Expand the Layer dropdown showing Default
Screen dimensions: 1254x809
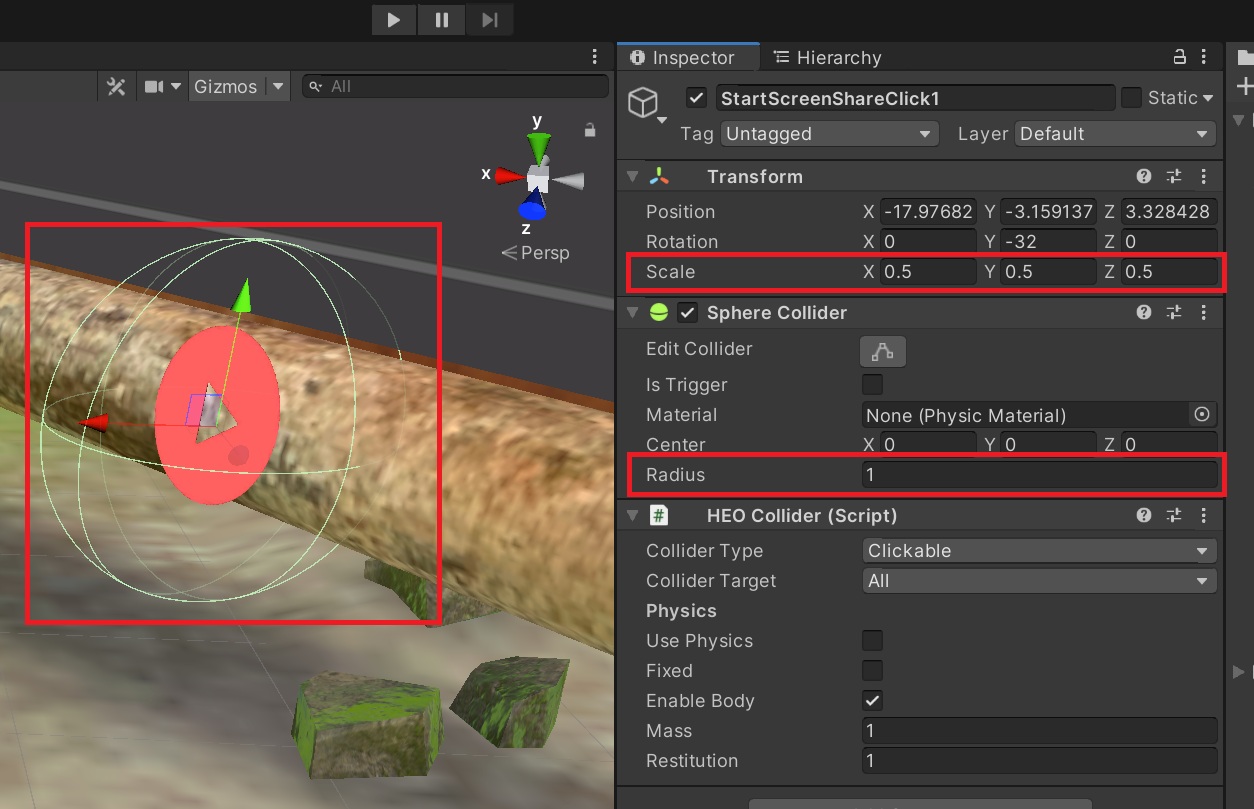tap(1115, 134)
